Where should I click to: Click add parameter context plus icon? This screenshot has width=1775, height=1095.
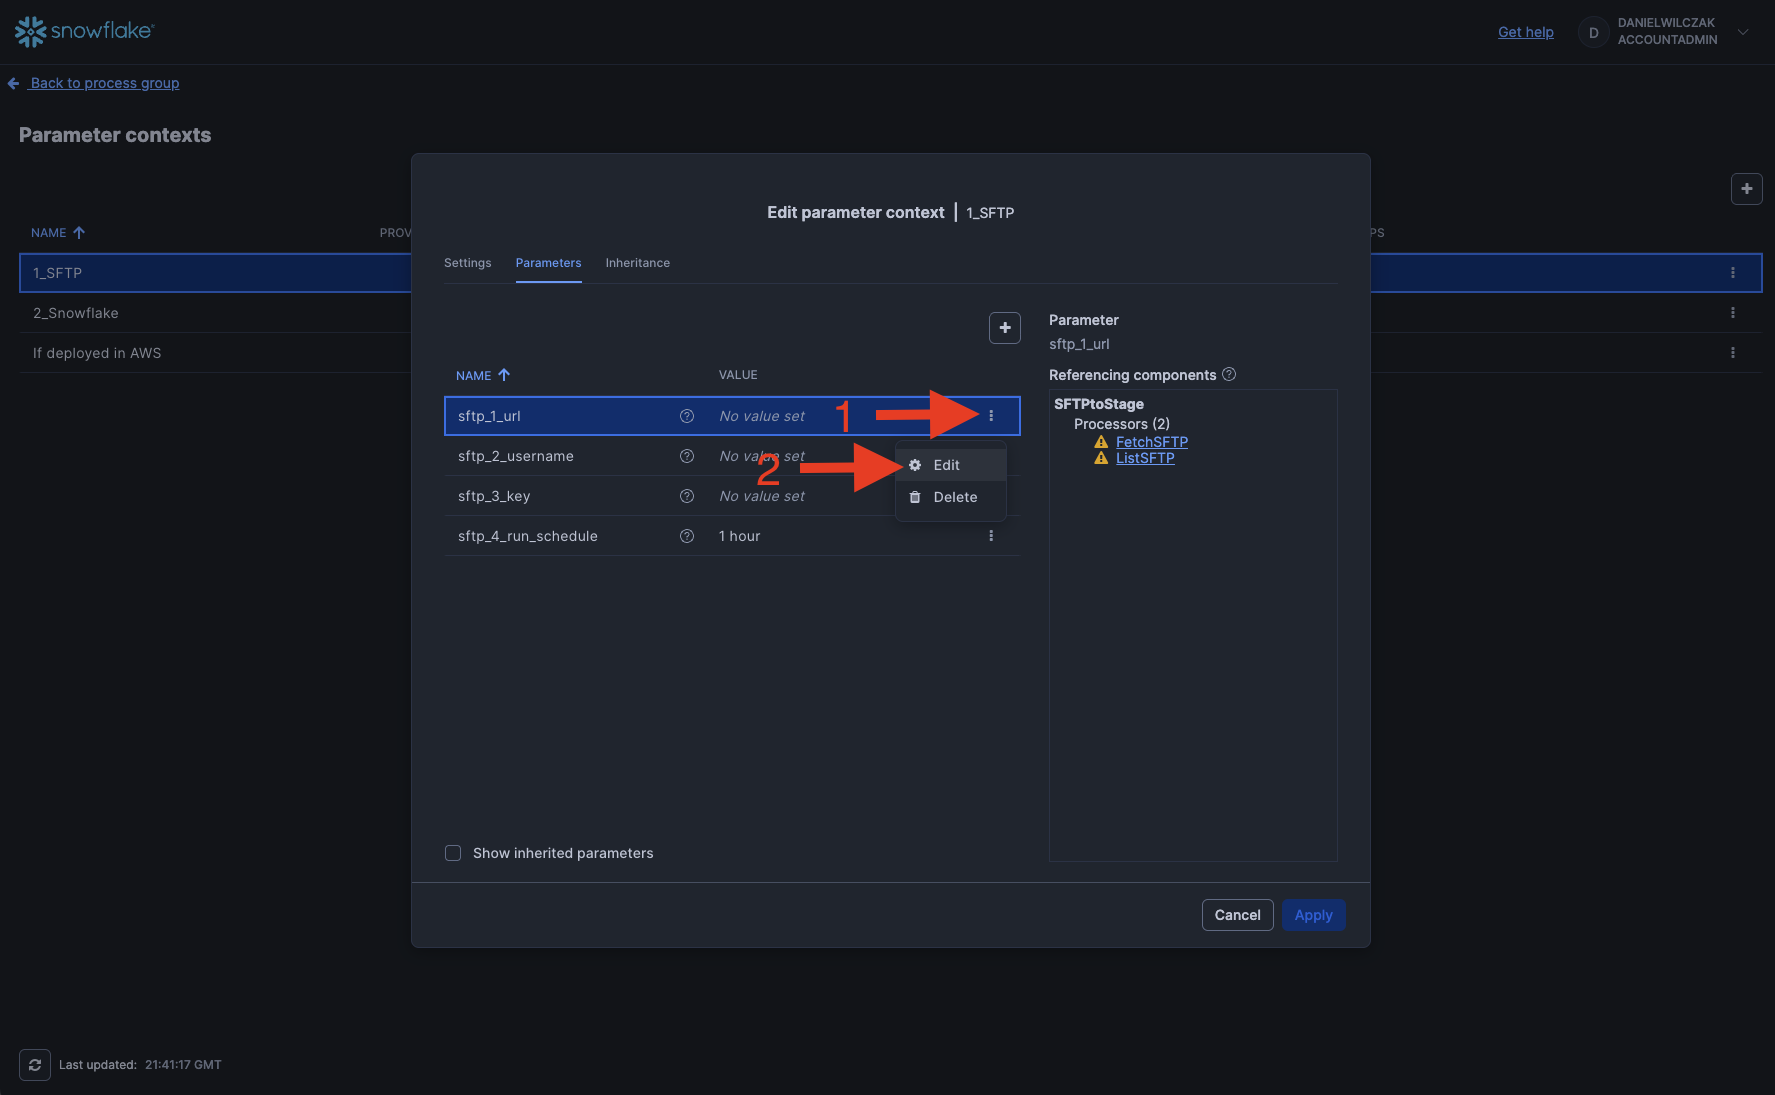click(1746, 189)
